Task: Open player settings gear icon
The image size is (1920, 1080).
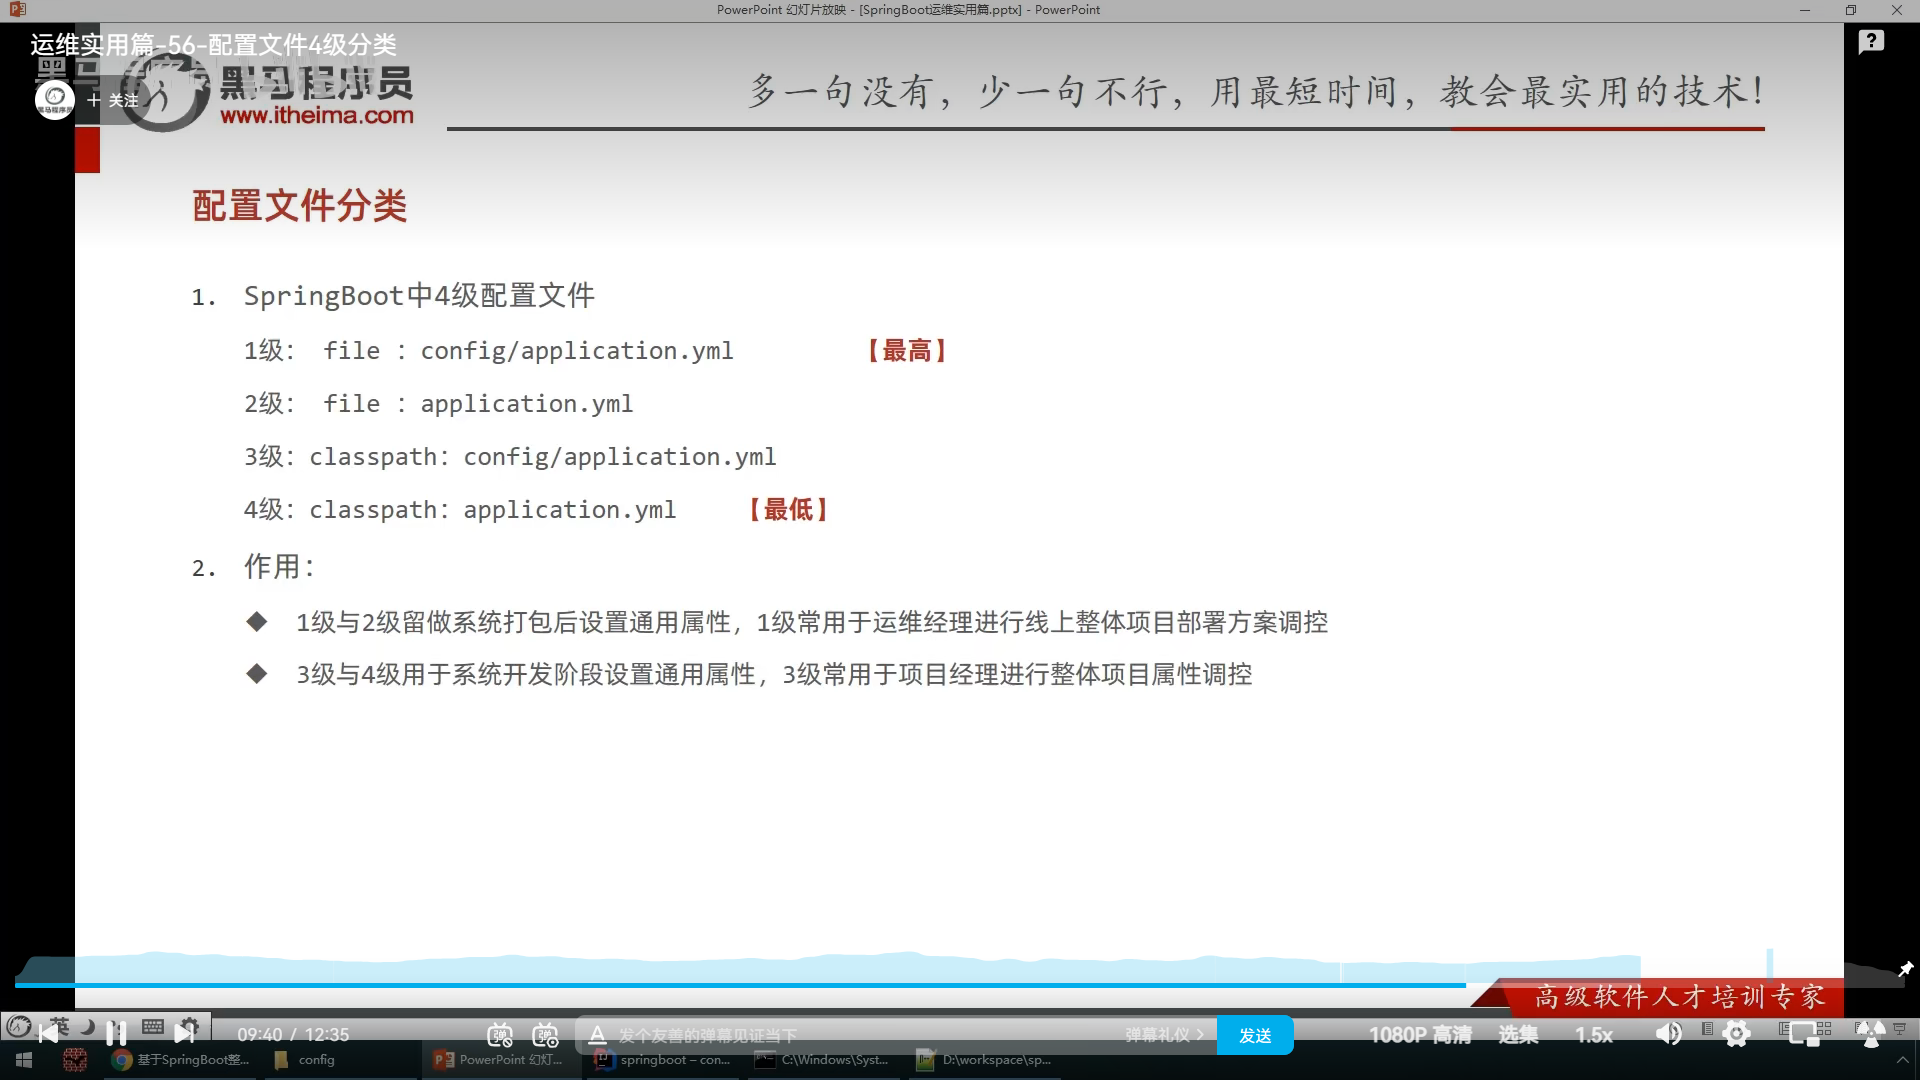Action: coord(1738,1034)
